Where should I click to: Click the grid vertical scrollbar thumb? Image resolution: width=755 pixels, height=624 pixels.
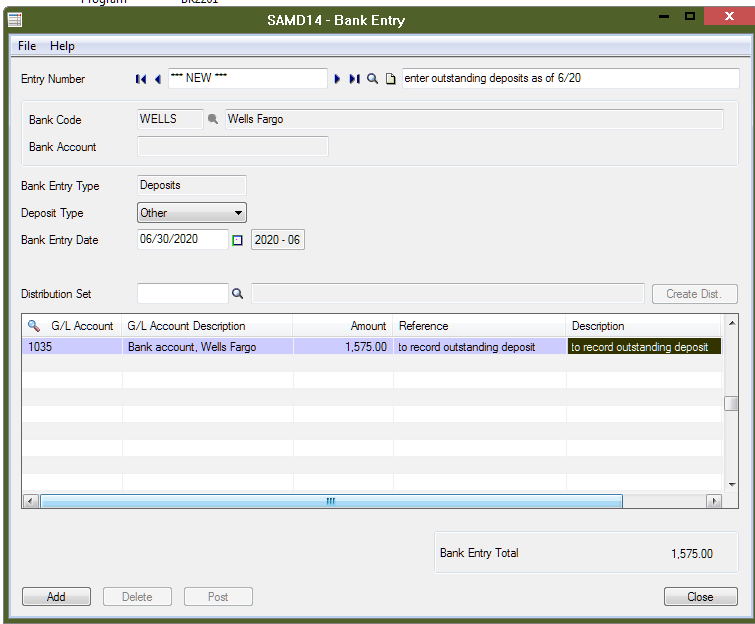point(732,404)
